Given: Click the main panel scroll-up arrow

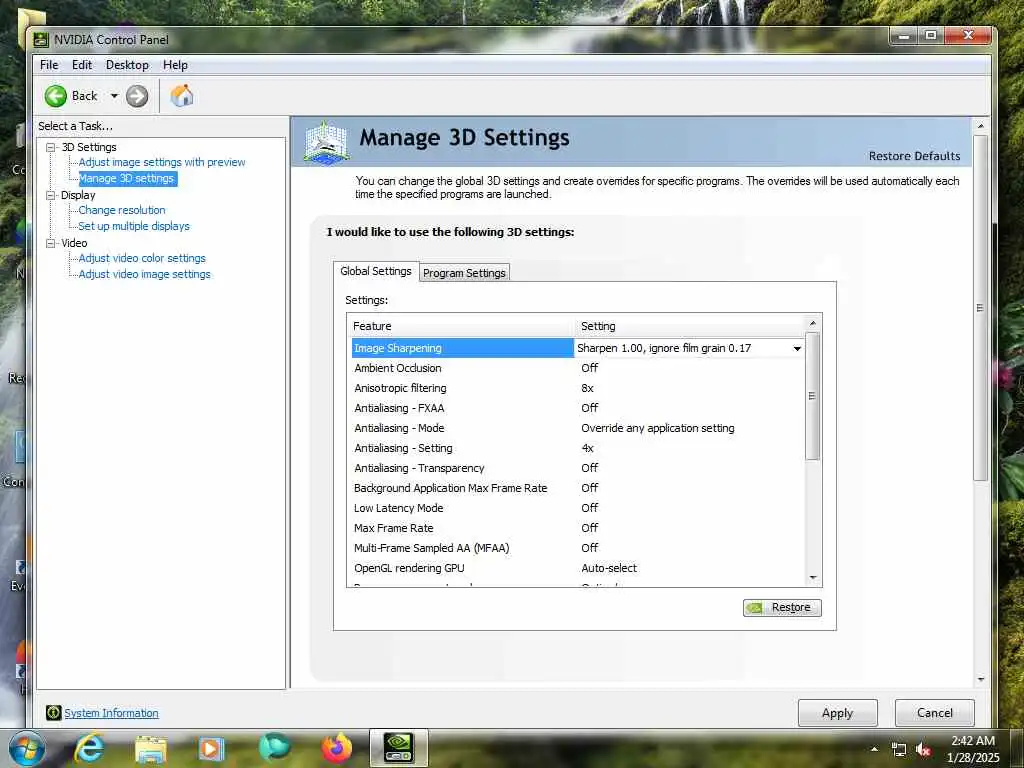Looking at the screenshot, I should (980, 125).
